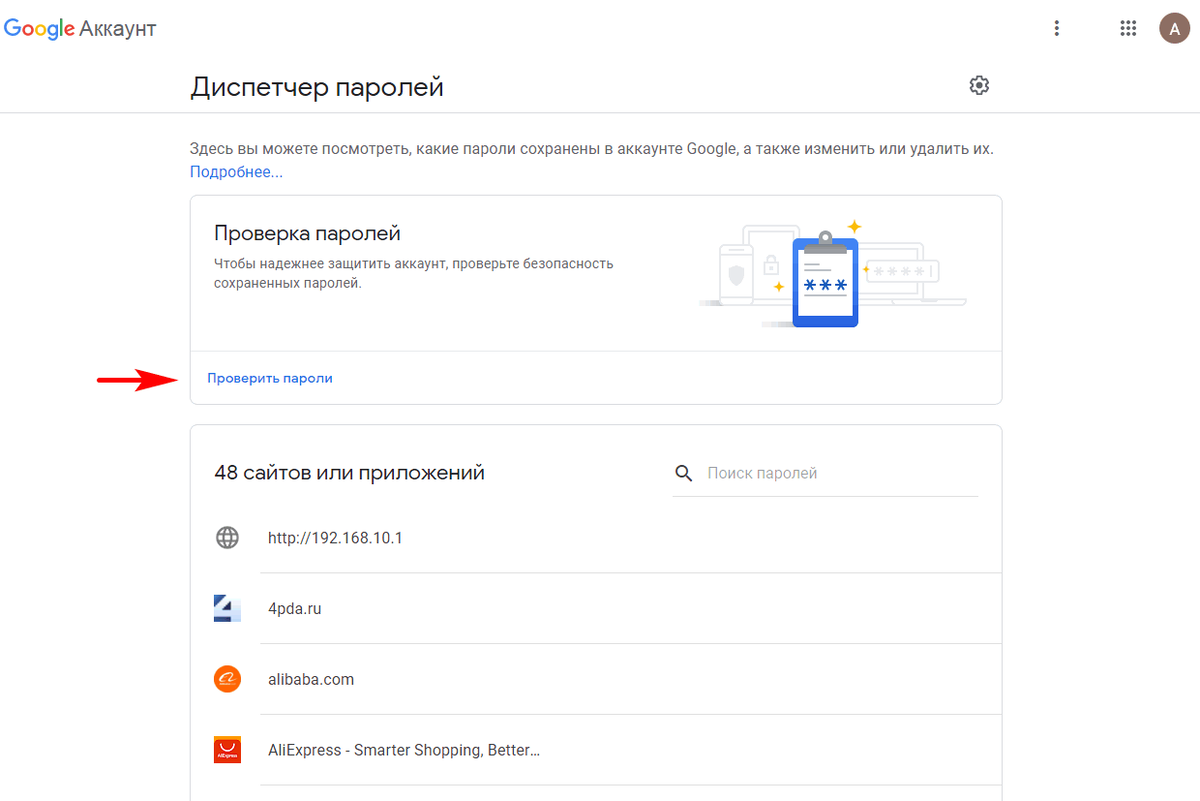This screenshot has width=1200, height=801.
Task: Click the globe icon for 192.168.10.1
Action: click(228, 538)
